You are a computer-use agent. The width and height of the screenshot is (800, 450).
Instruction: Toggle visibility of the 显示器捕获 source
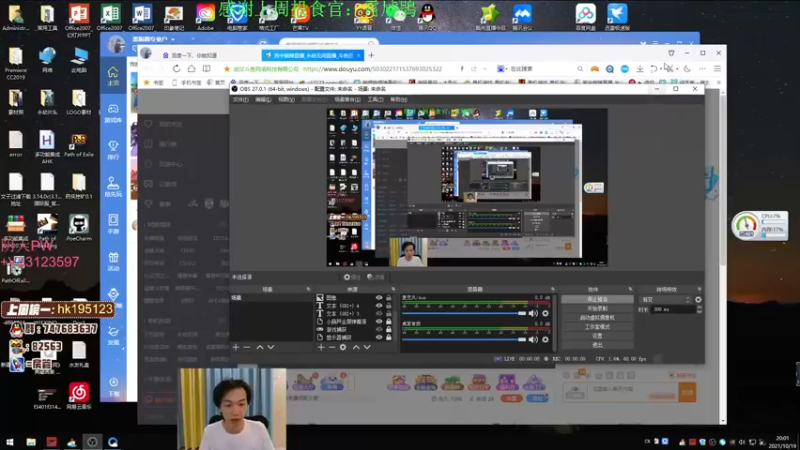pyautogui.click(x=379, y=337)
